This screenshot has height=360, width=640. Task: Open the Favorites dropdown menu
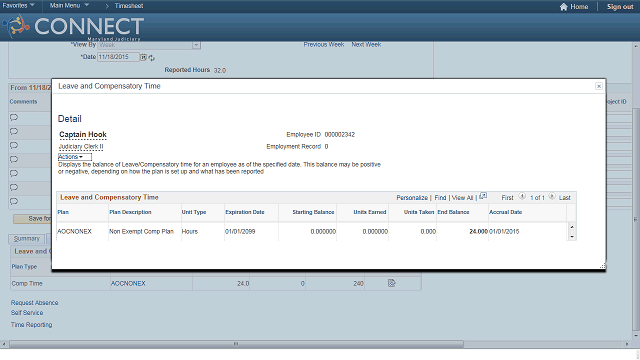(x=18, y=6)
